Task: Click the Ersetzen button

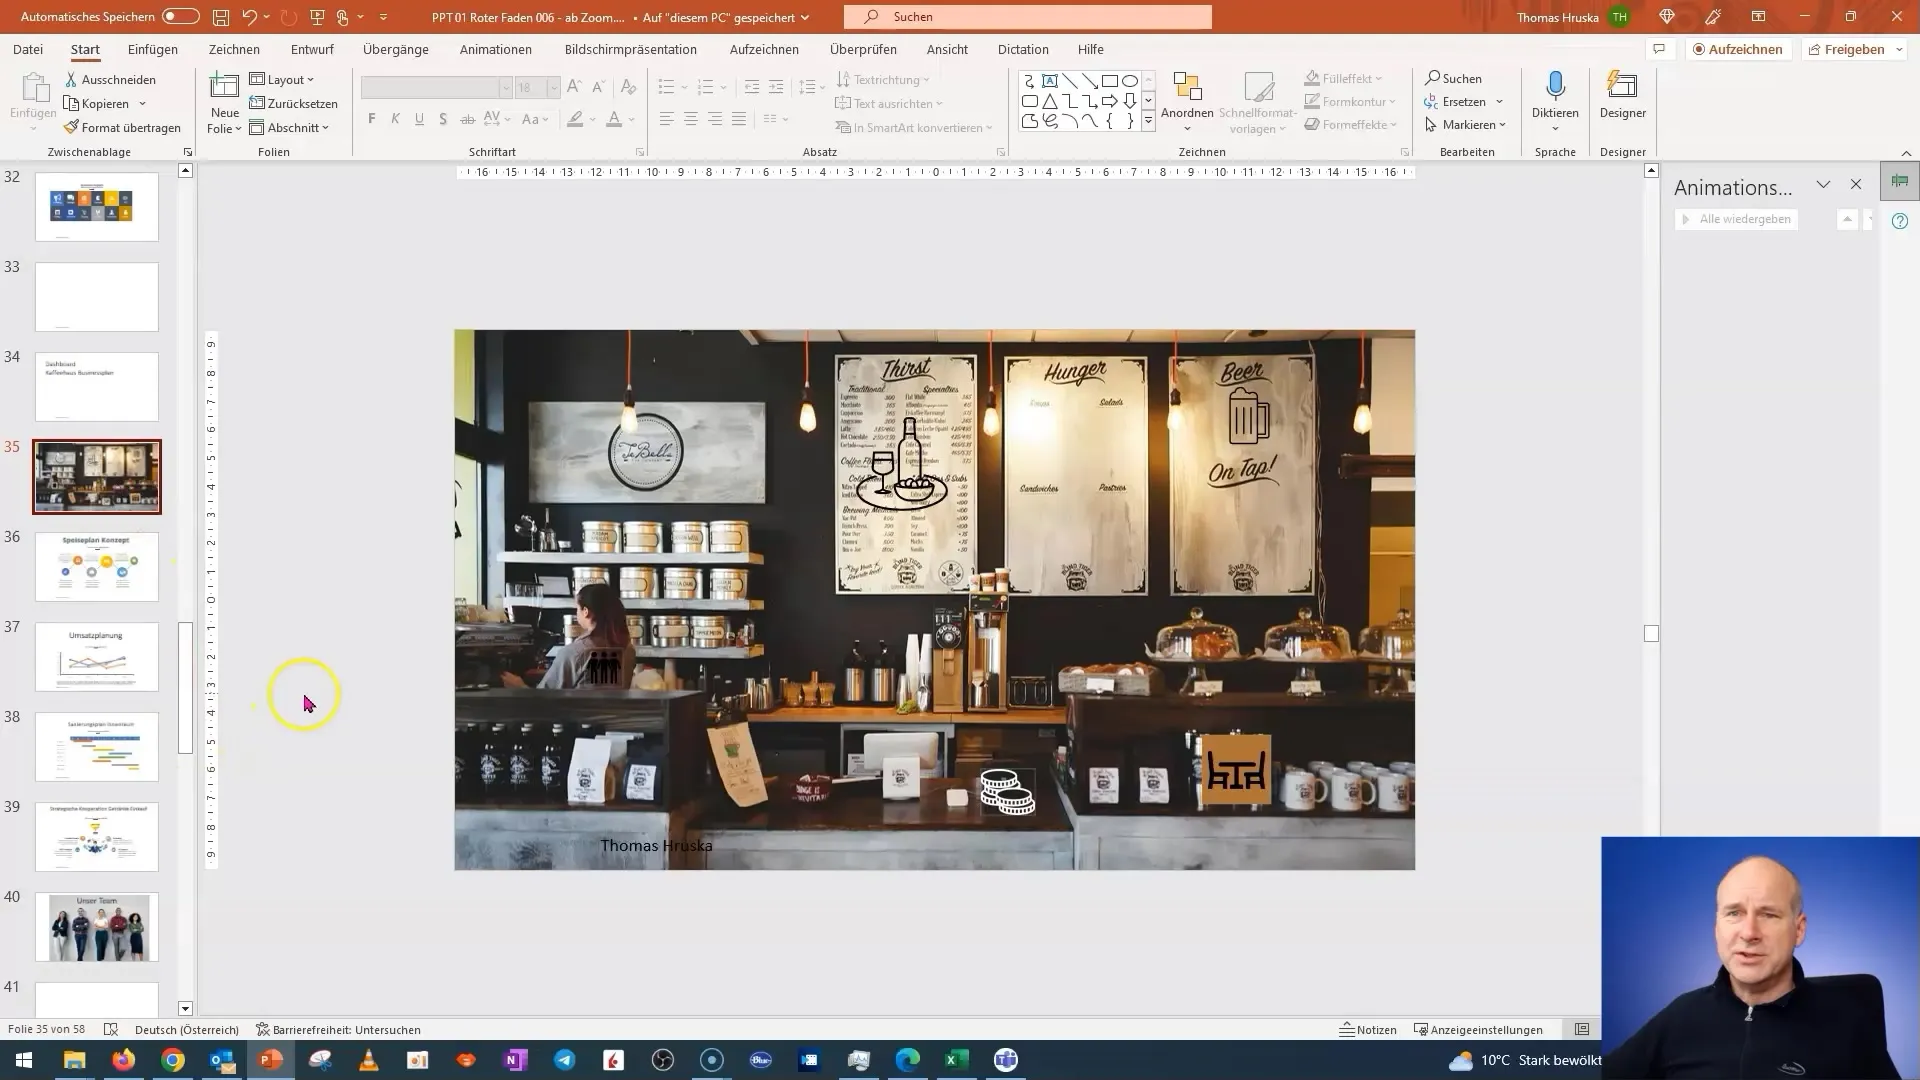Action: tap(1456, 101)
